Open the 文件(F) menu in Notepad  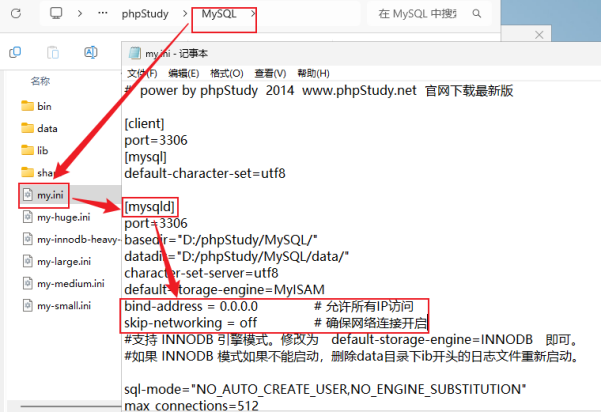(142, 73)
